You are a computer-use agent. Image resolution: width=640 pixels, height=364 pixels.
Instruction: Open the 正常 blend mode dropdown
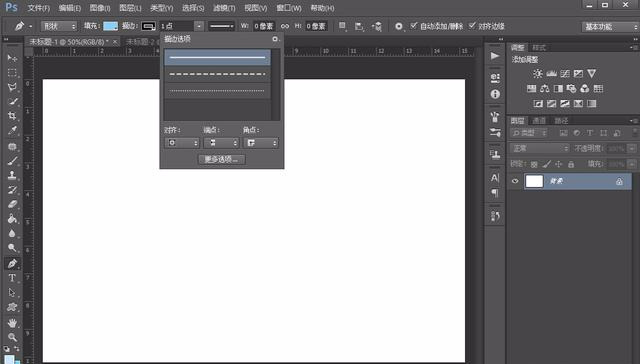point(539,149)
